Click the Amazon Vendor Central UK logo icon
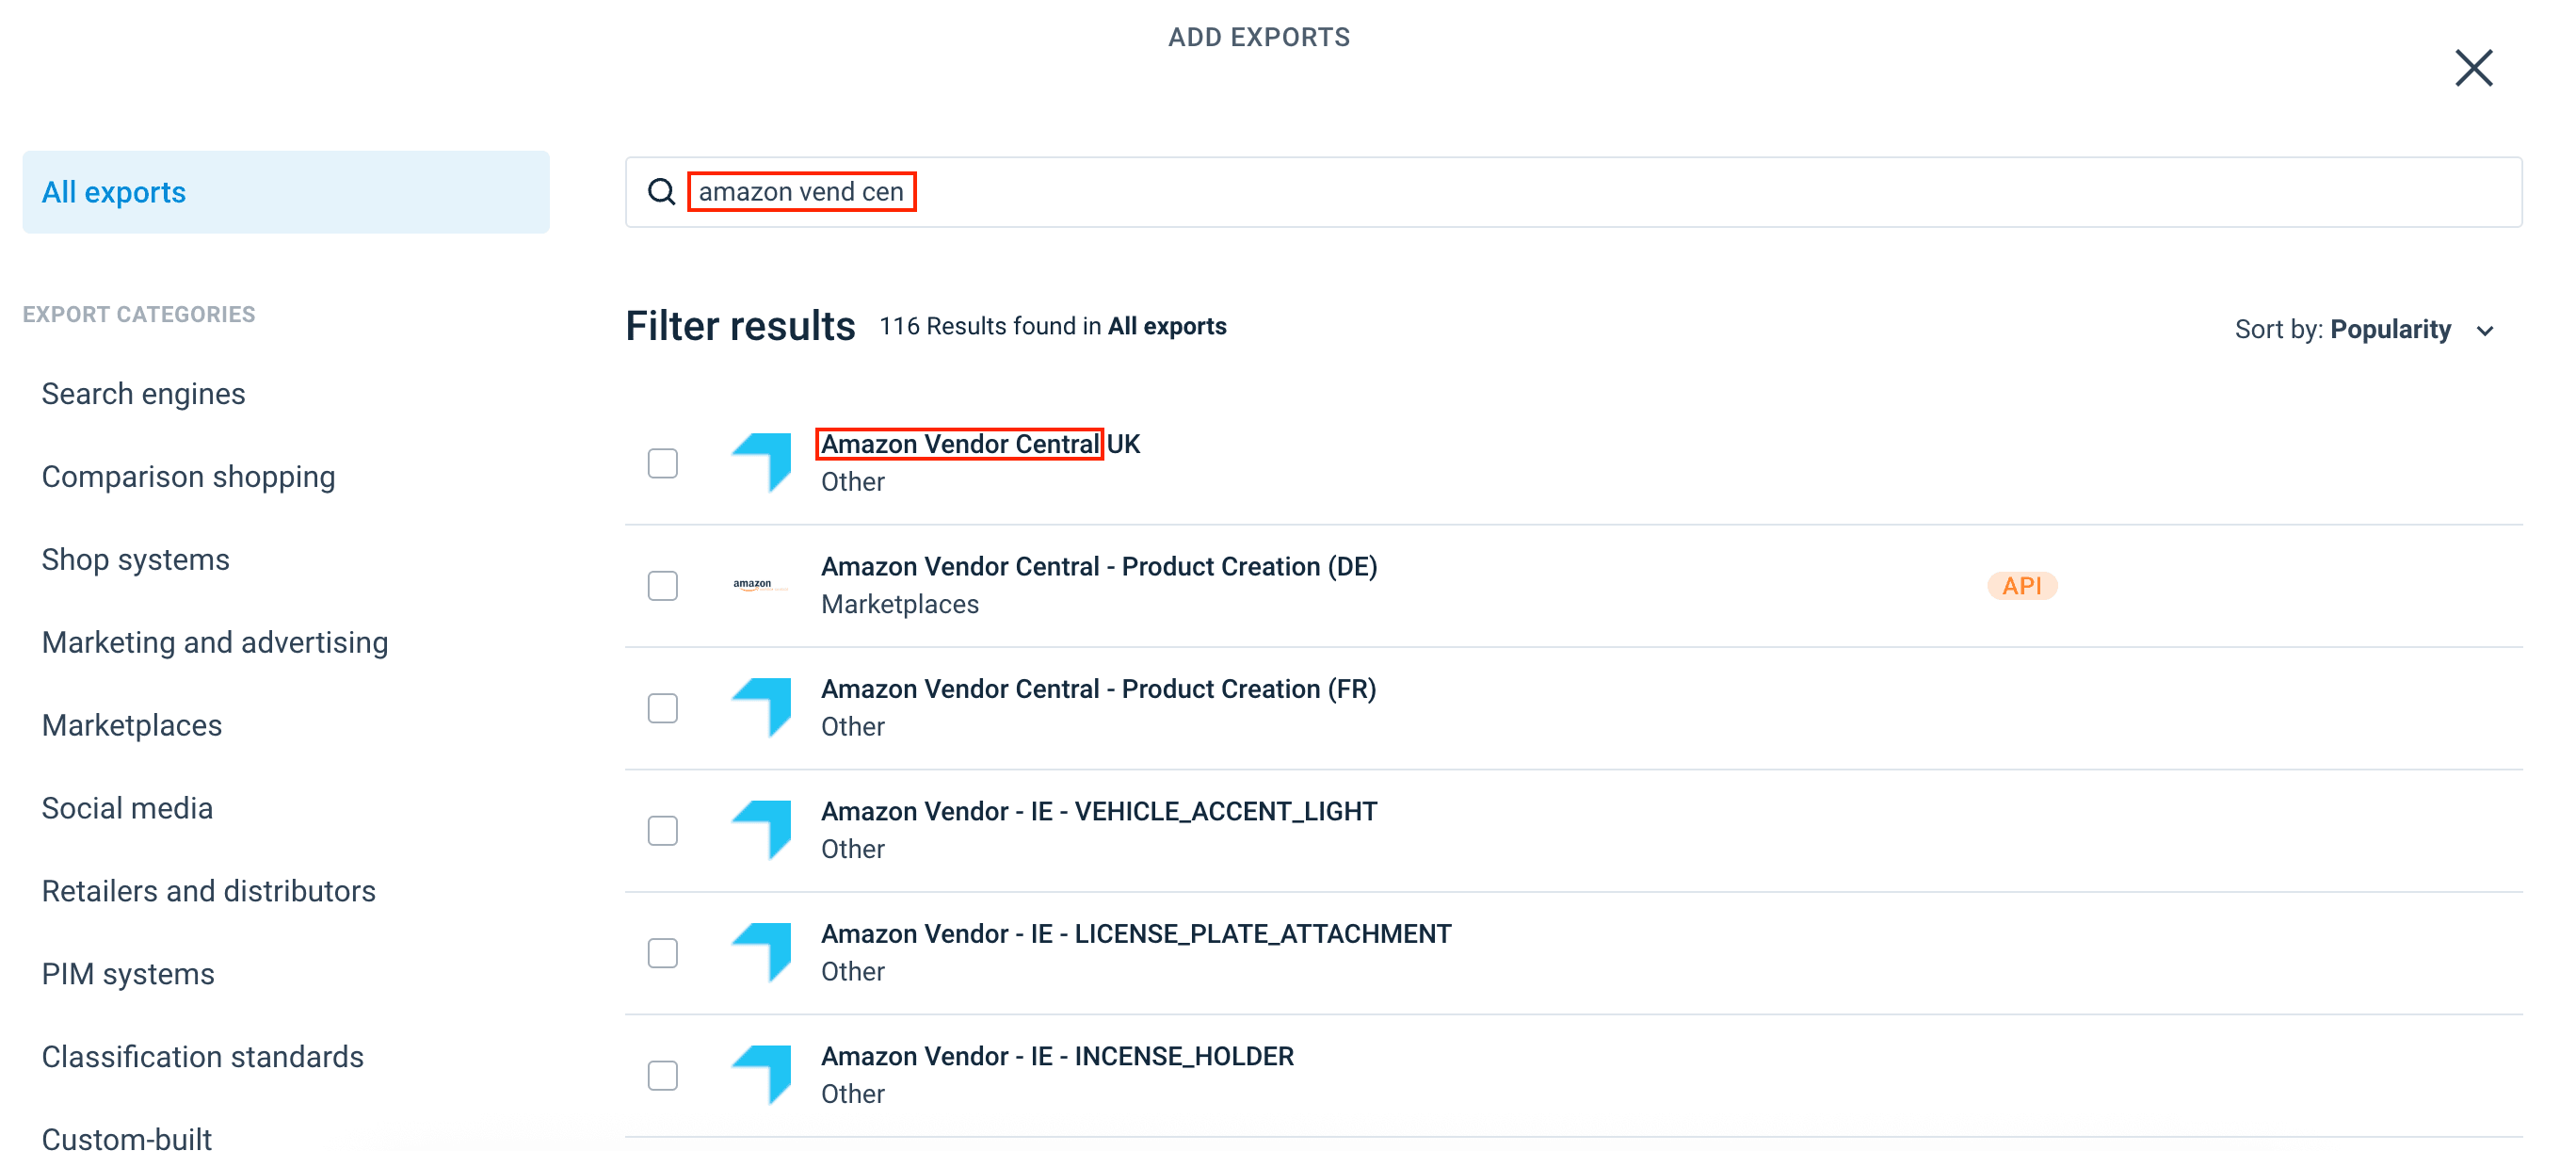2576x1151 pixels. click(x=763, y=461)
